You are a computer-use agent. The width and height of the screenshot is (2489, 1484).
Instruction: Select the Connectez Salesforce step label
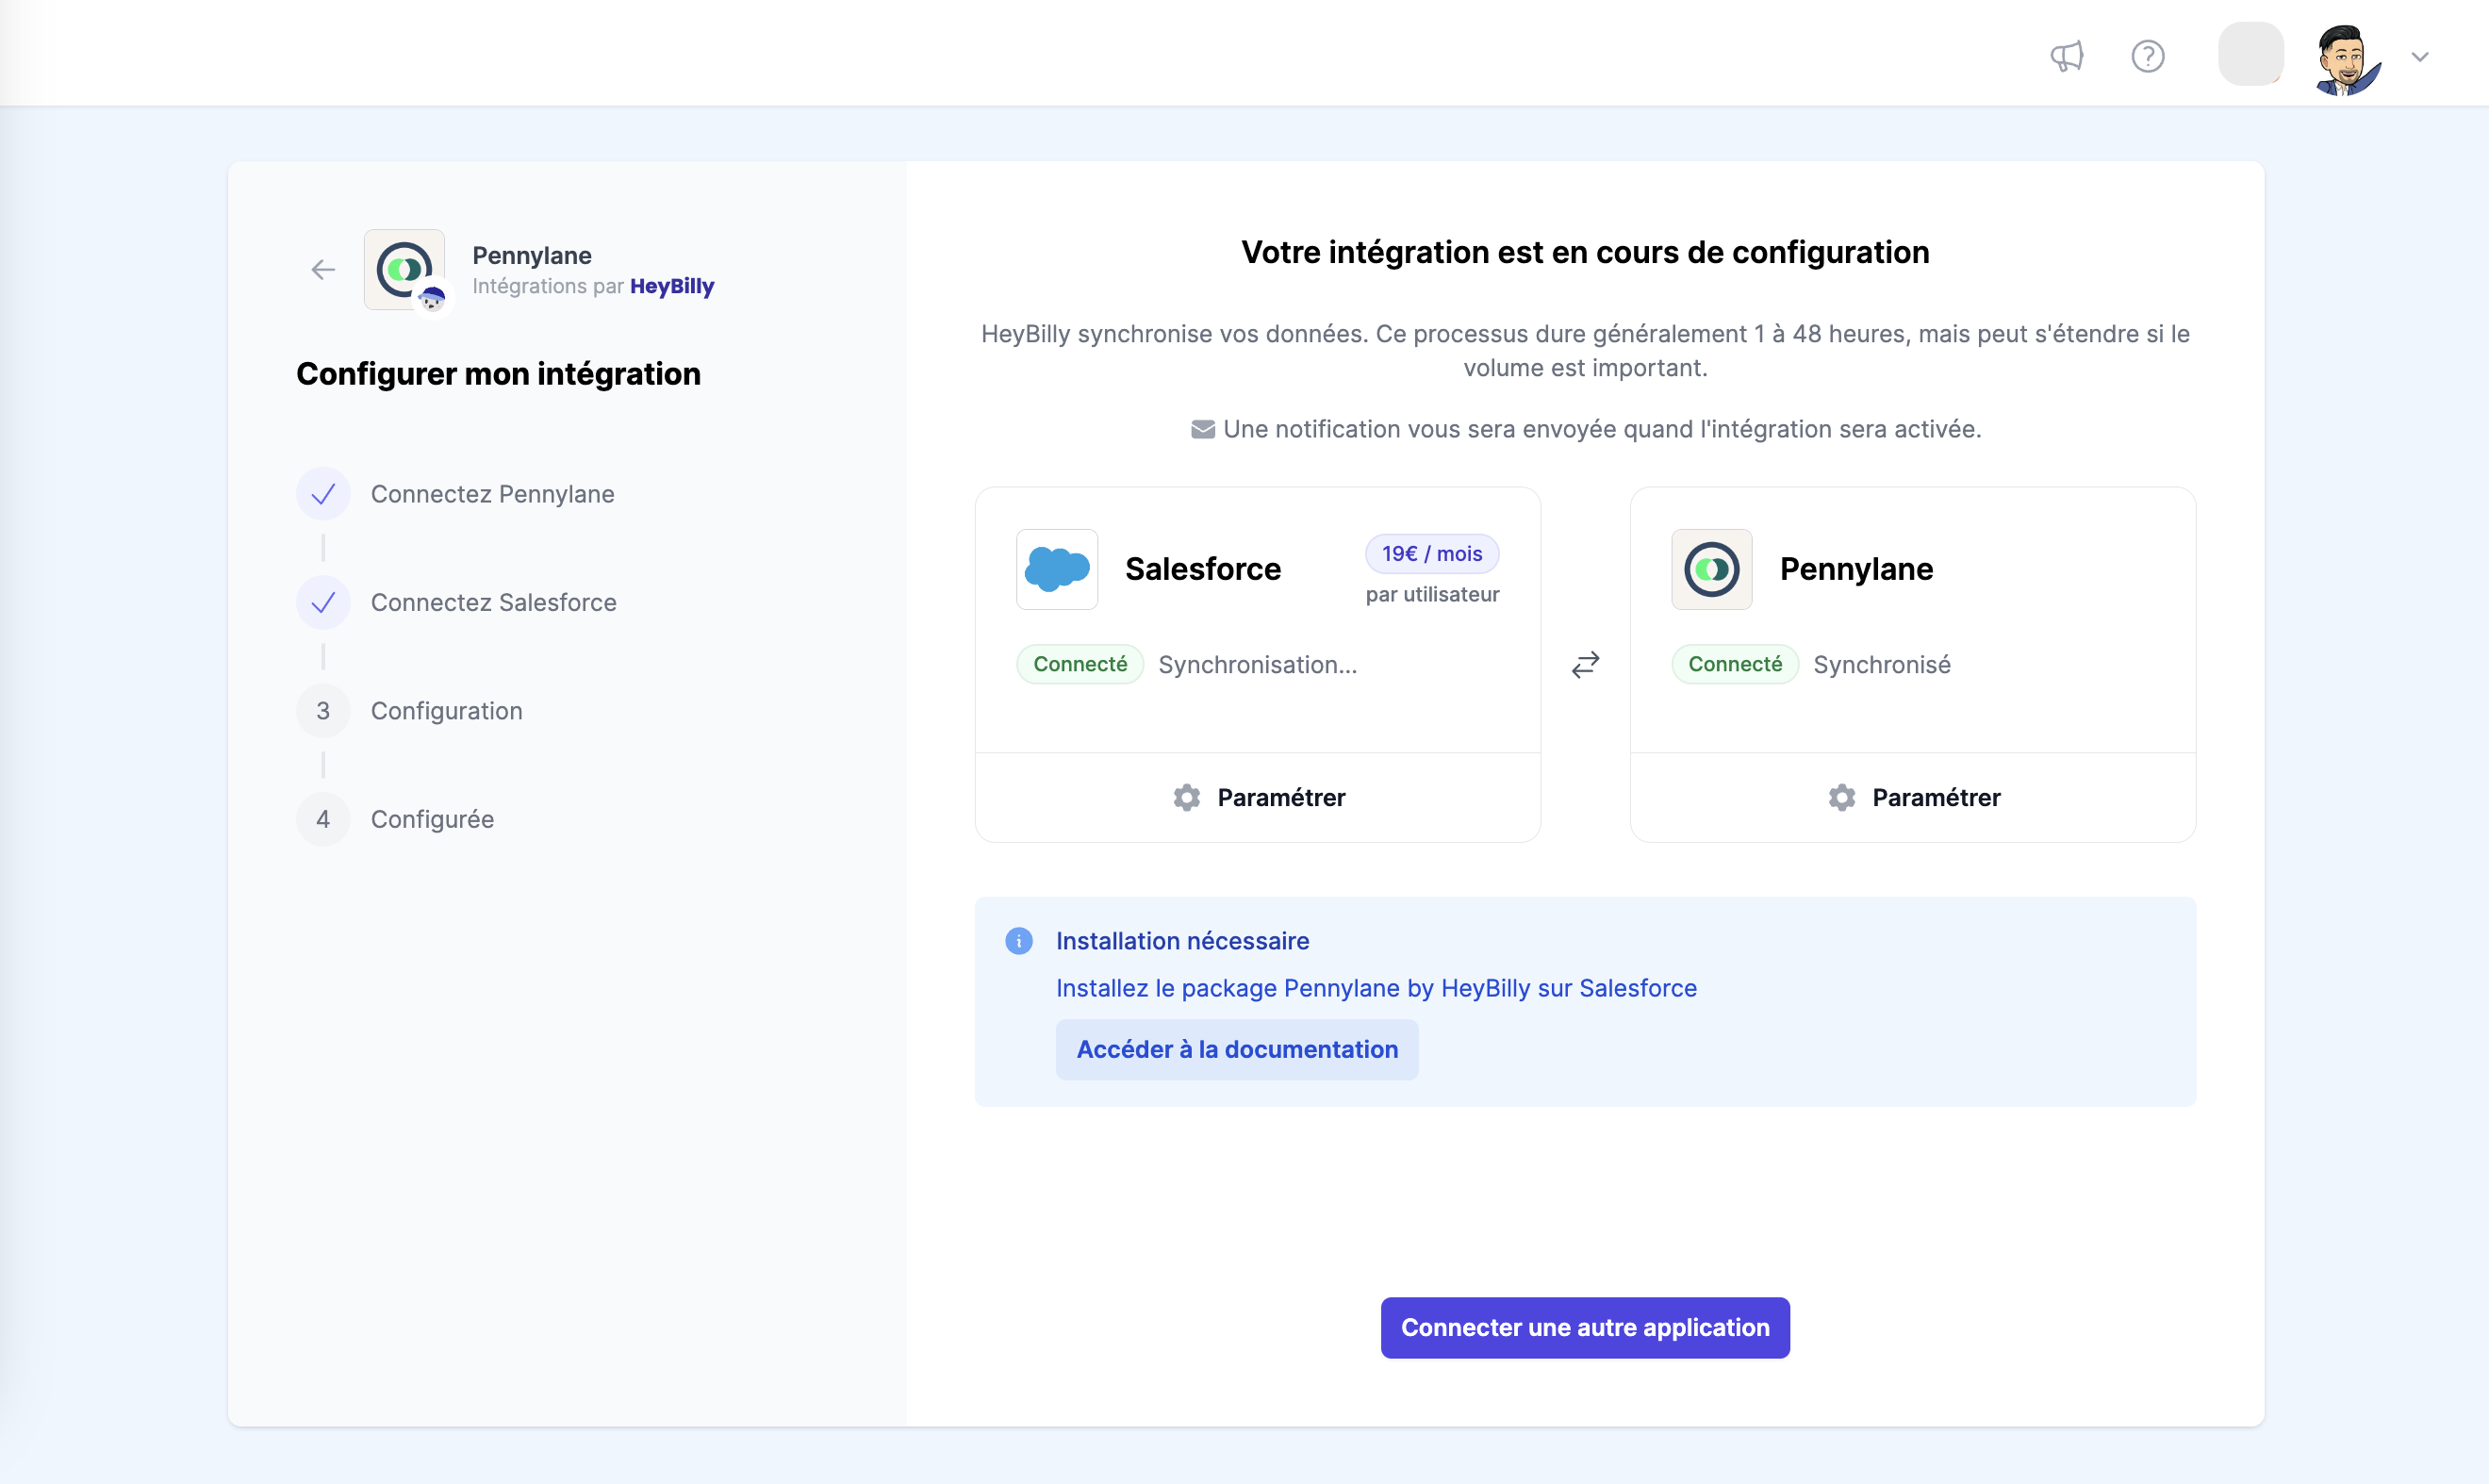coord(494,602)
